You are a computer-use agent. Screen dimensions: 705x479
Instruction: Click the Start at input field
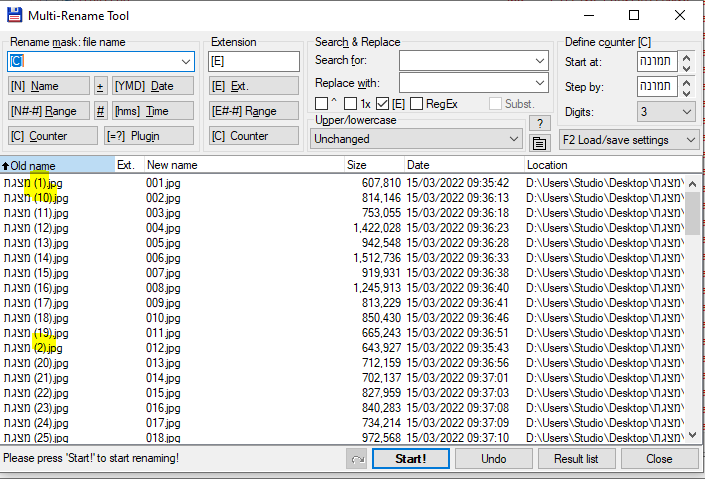pos(657,62)
